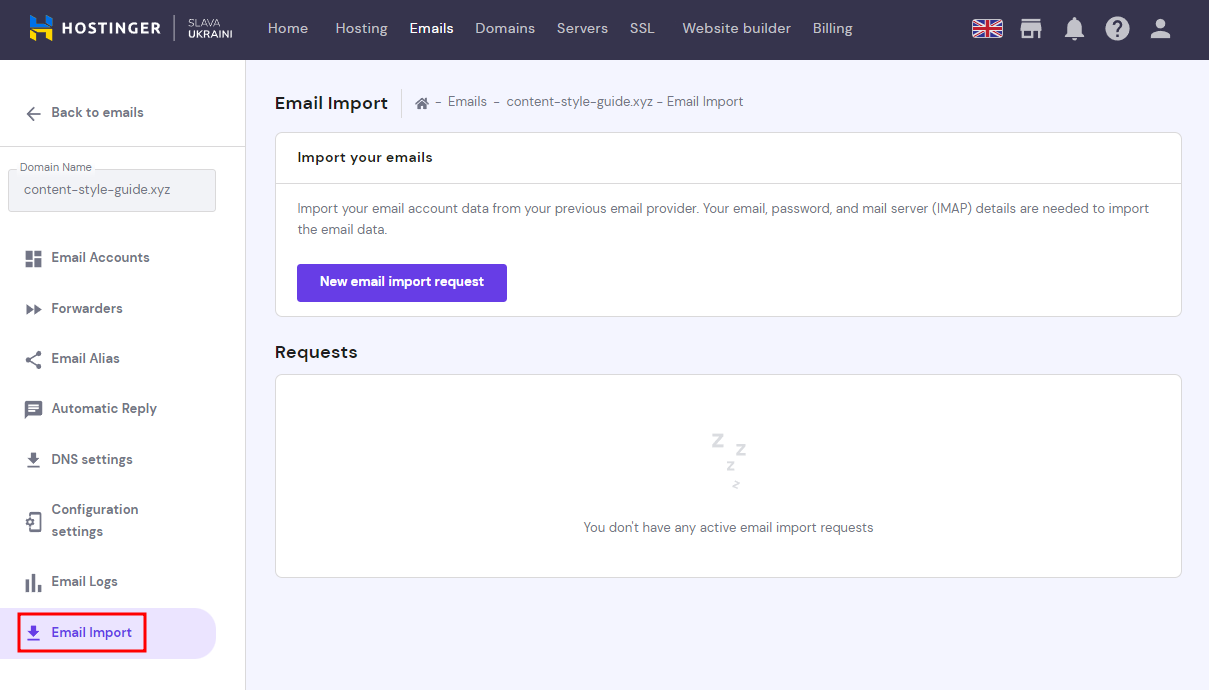Open DNS settings in the sidebar
This screenshot has height=690, width=1209.
92,460
